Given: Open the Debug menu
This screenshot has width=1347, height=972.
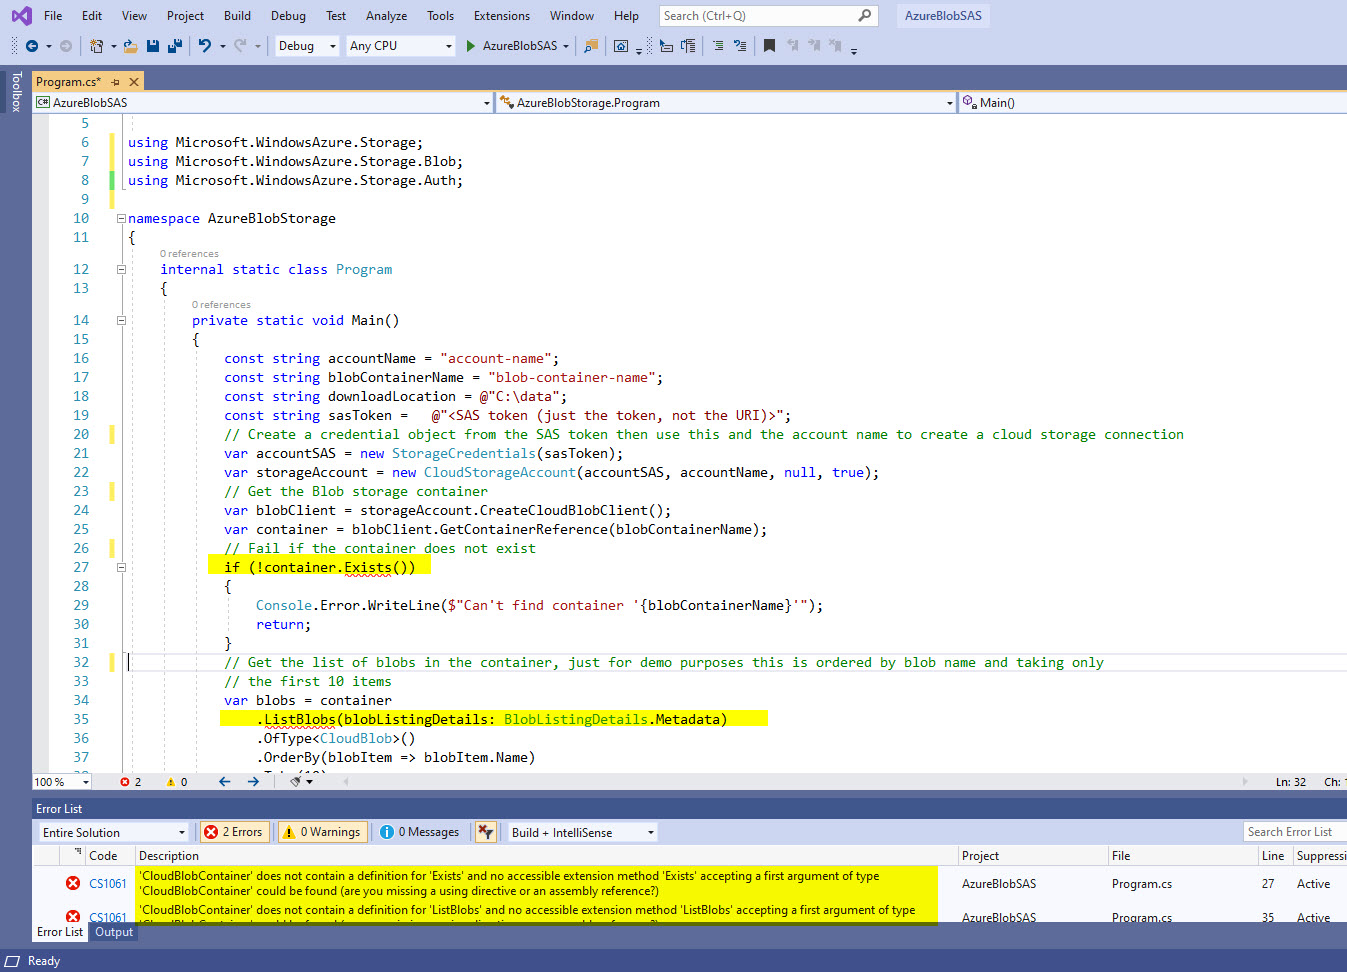Looking at the screenshot, I should (288, 16).
